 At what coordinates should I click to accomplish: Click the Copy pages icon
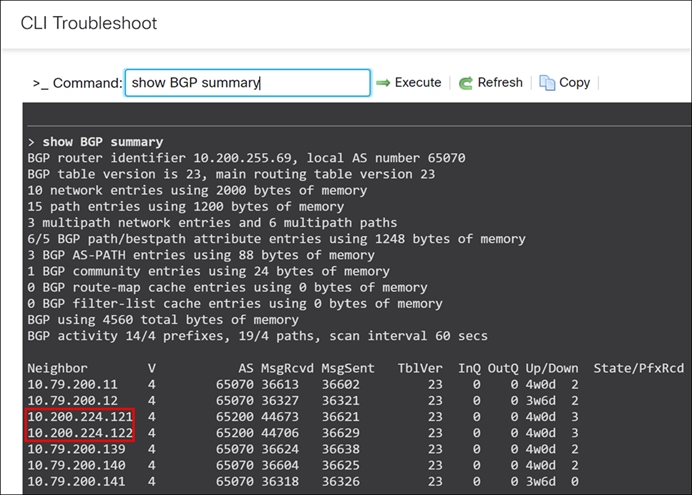point(547,83)
